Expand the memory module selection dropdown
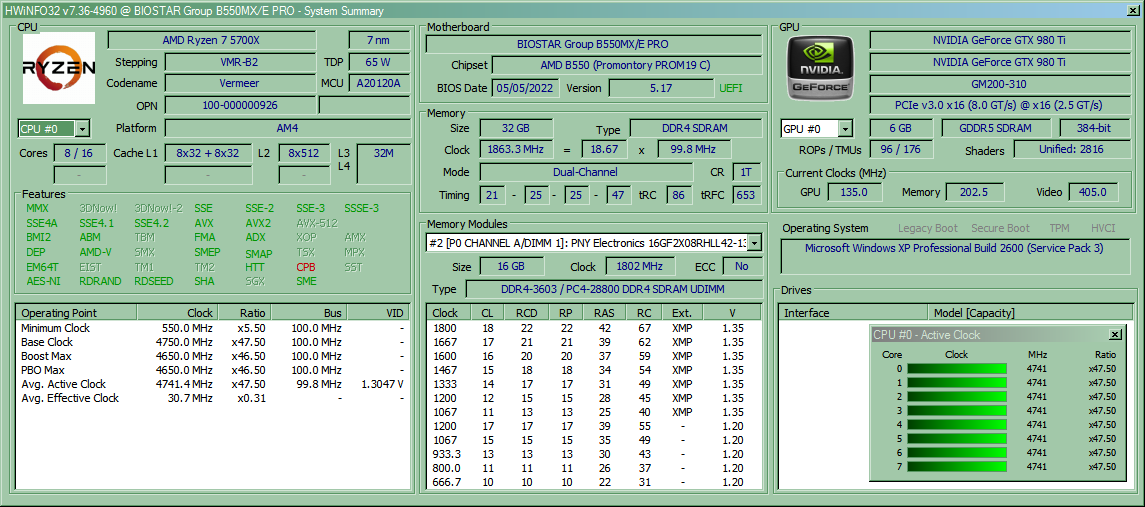This screenshot has height=507, width=1145. tap(755, 243)
